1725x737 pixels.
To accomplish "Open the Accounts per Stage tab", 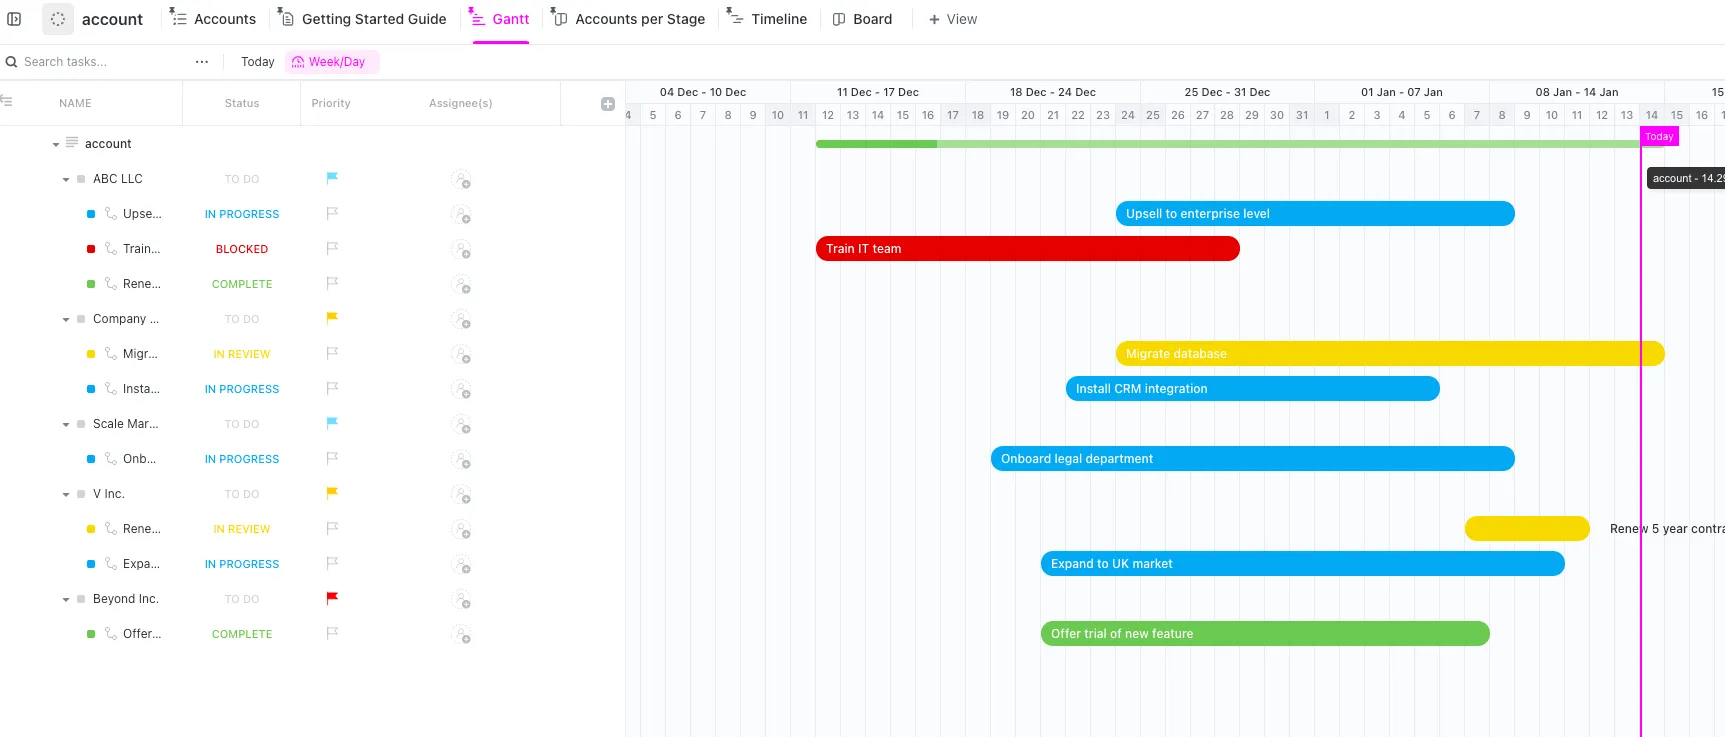I will (628, 19).
